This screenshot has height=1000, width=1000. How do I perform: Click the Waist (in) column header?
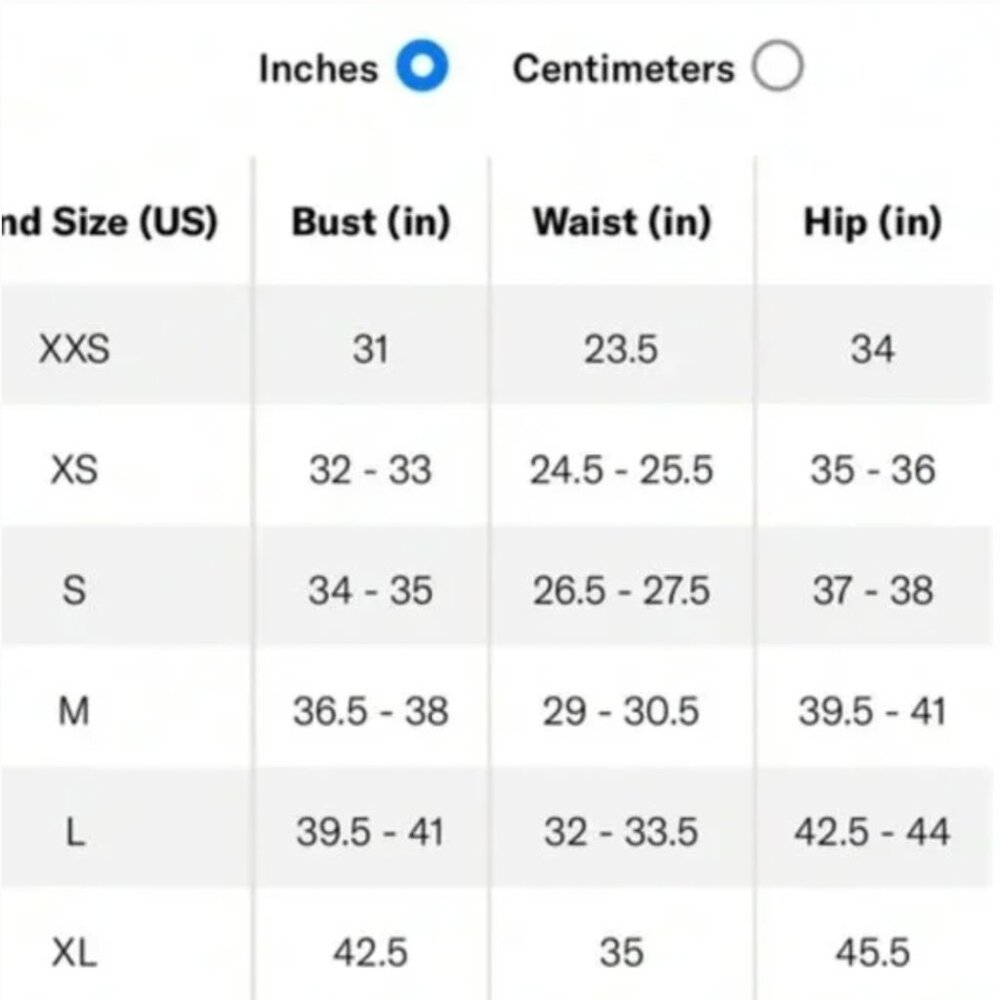[x=621, y=222]
